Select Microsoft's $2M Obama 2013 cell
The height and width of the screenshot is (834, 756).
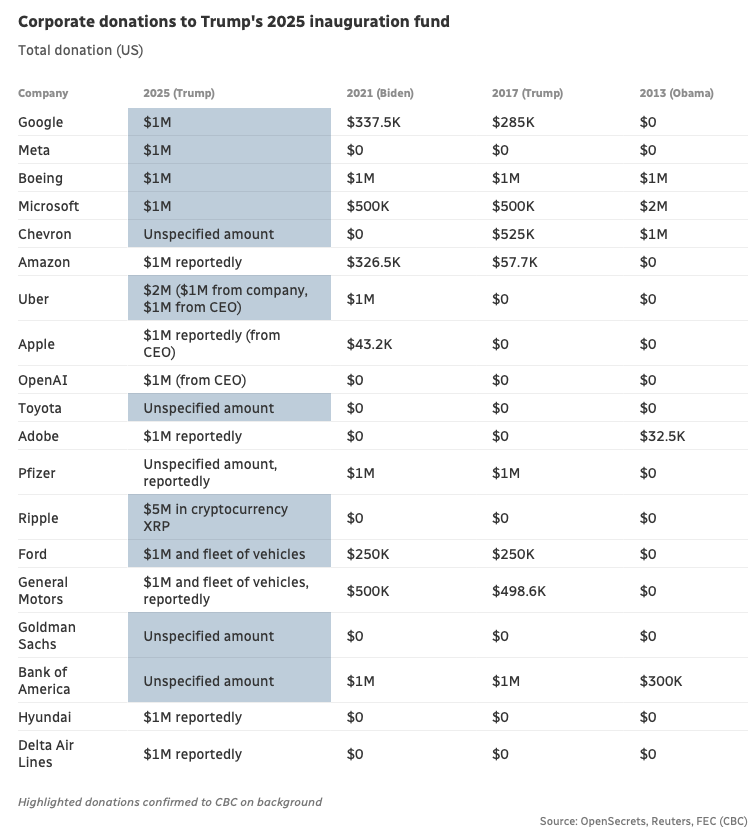coord(653,206)
